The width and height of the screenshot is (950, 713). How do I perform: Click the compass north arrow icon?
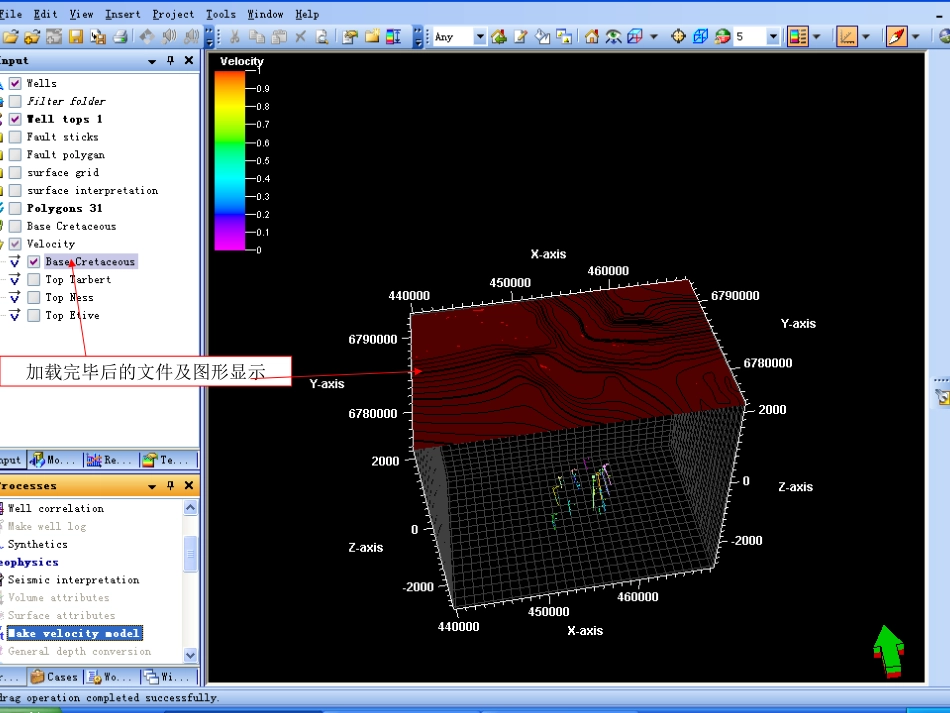click(896, 37)
